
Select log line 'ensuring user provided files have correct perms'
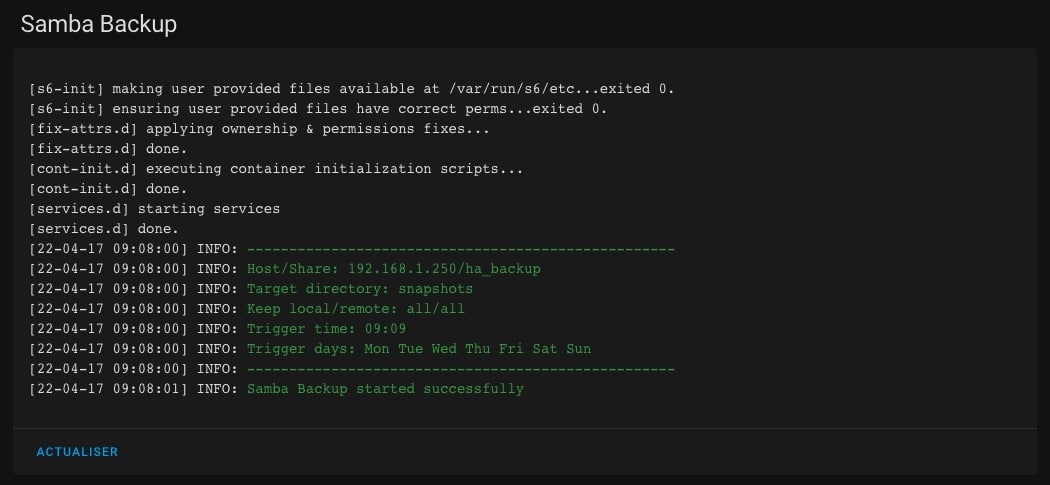(318, 109)
